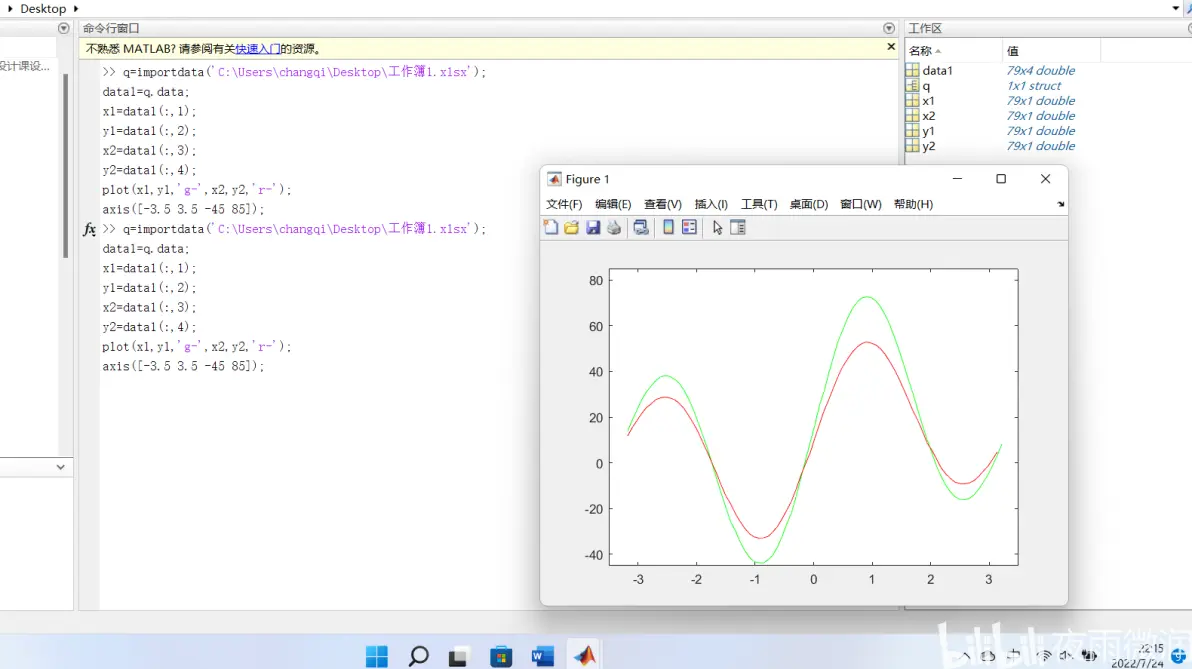The image size is (1192, 669).
Task: Dock Figure 1 using the corner arrow
Action: tap(1060, 204)
